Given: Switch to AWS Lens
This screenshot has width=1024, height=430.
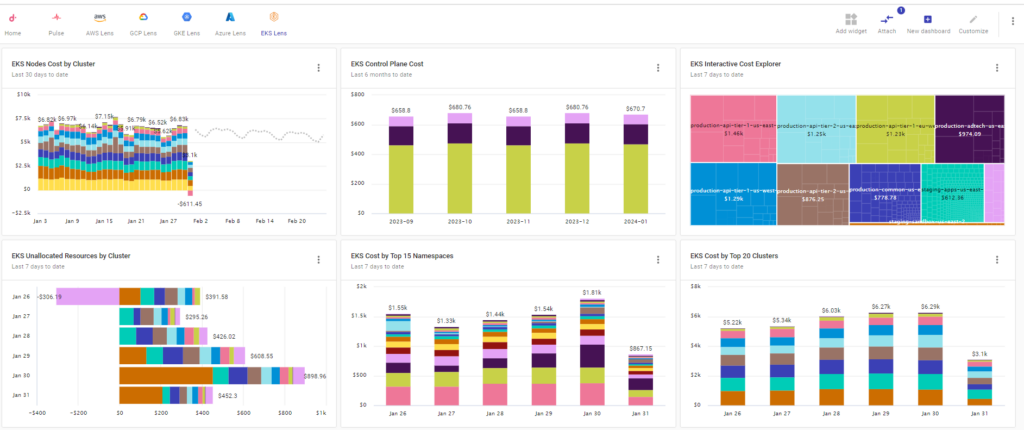Looking at the screenshot, I should tap(99, 19).
